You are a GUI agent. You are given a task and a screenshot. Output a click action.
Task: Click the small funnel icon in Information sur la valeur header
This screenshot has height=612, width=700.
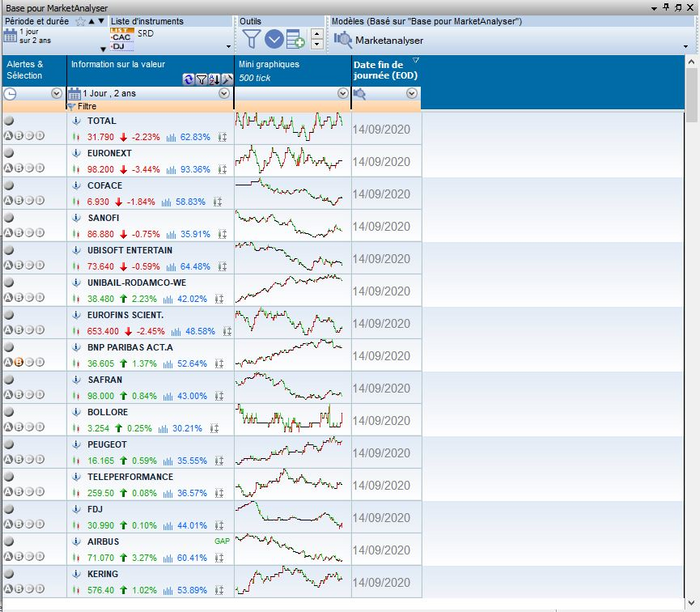201,79
